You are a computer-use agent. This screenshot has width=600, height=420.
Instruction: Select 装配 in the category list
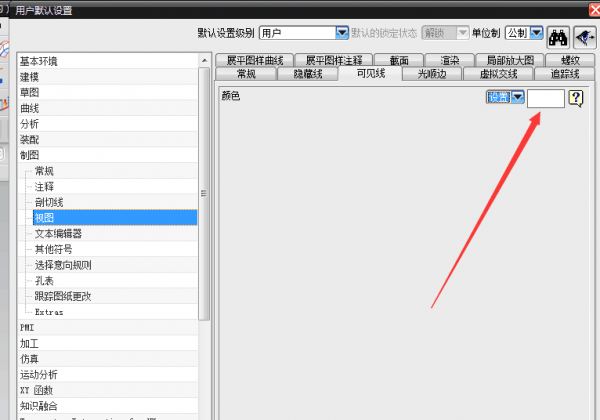pyautogui.click(x=108, y=140)
